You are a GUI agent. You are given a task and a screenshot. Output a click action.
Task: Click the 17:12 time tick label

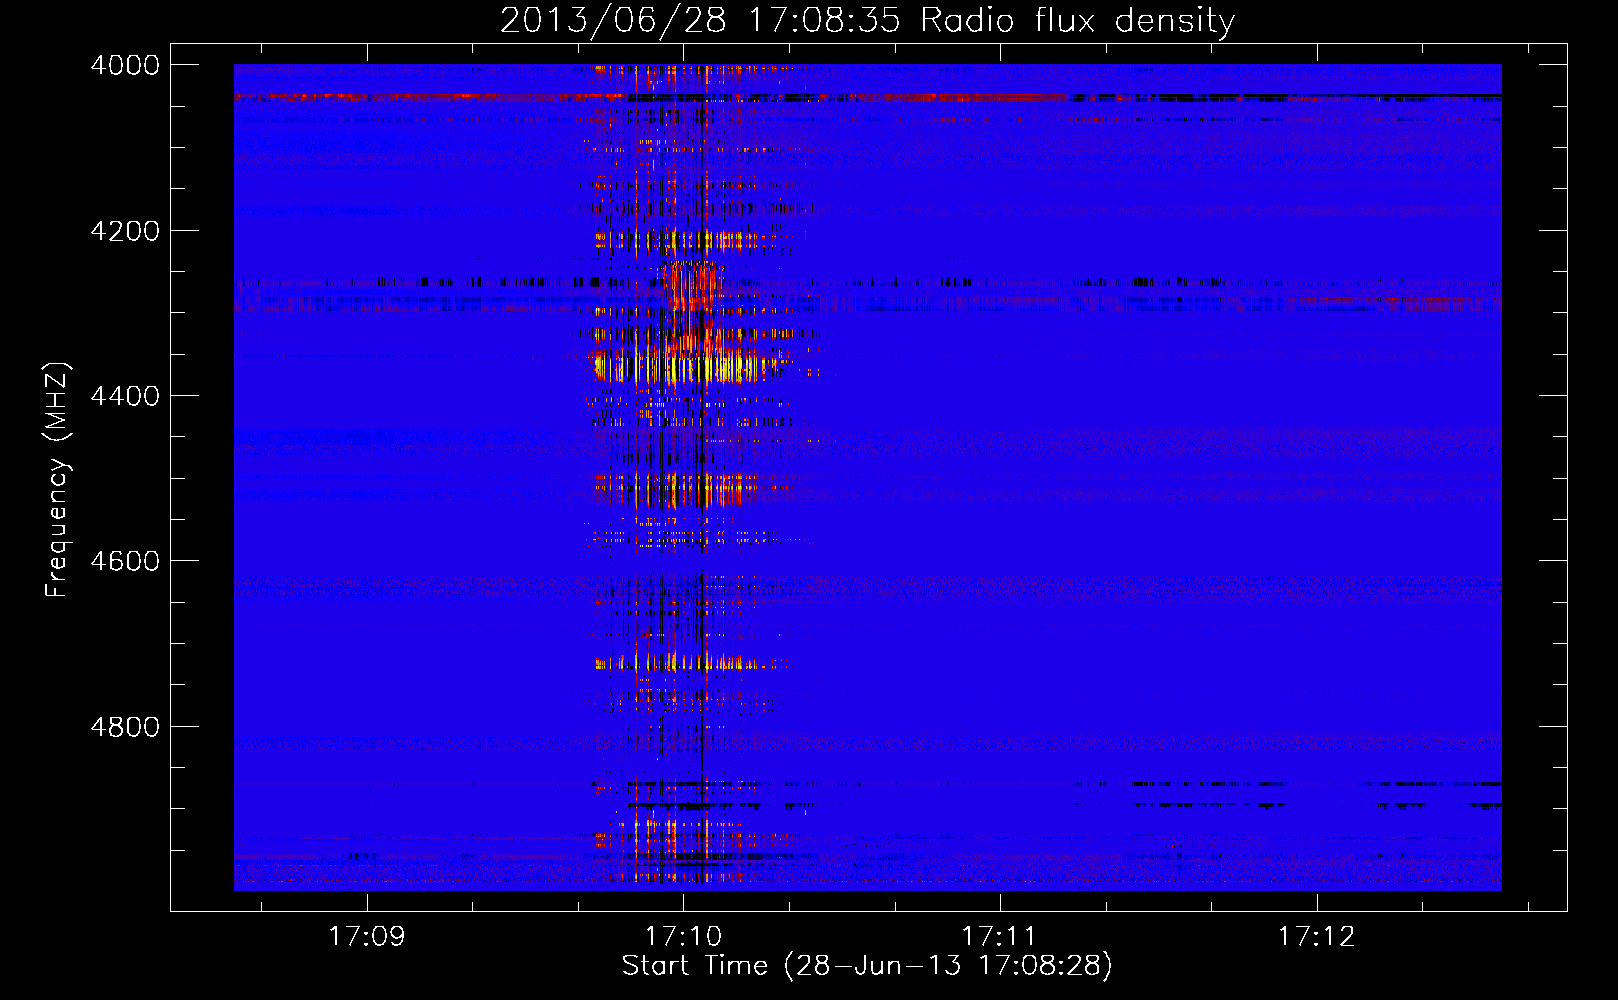(1317, 936)
